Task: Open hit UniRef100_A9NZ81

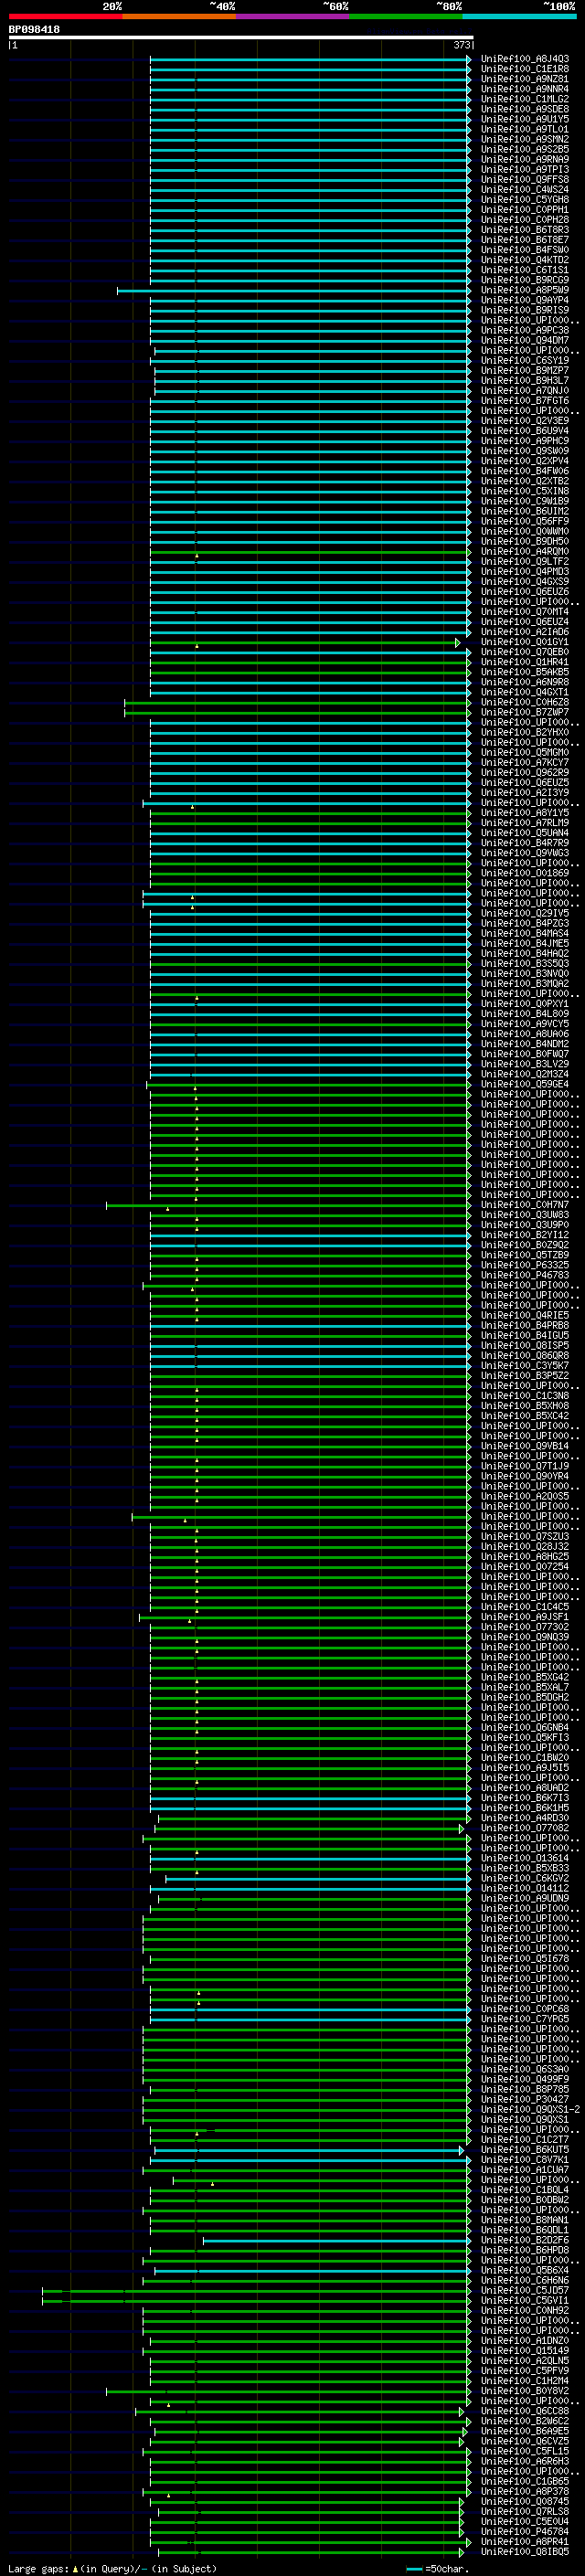Action: coord(525,79)
